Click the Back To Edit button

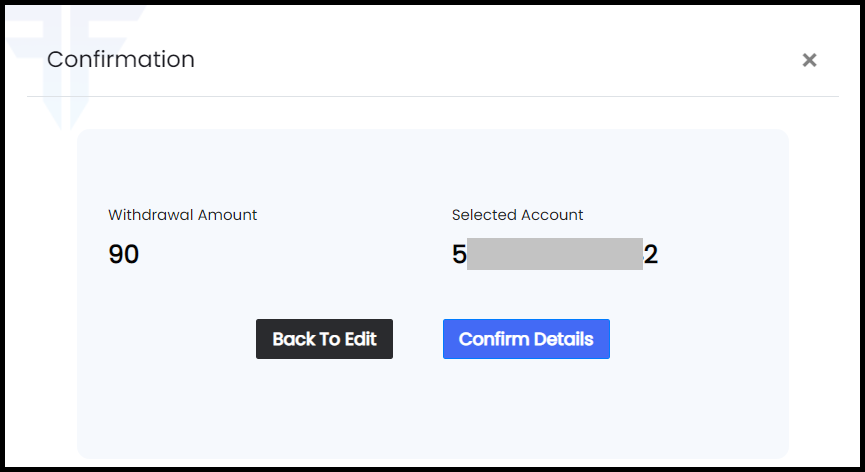[x=324, y=339]
